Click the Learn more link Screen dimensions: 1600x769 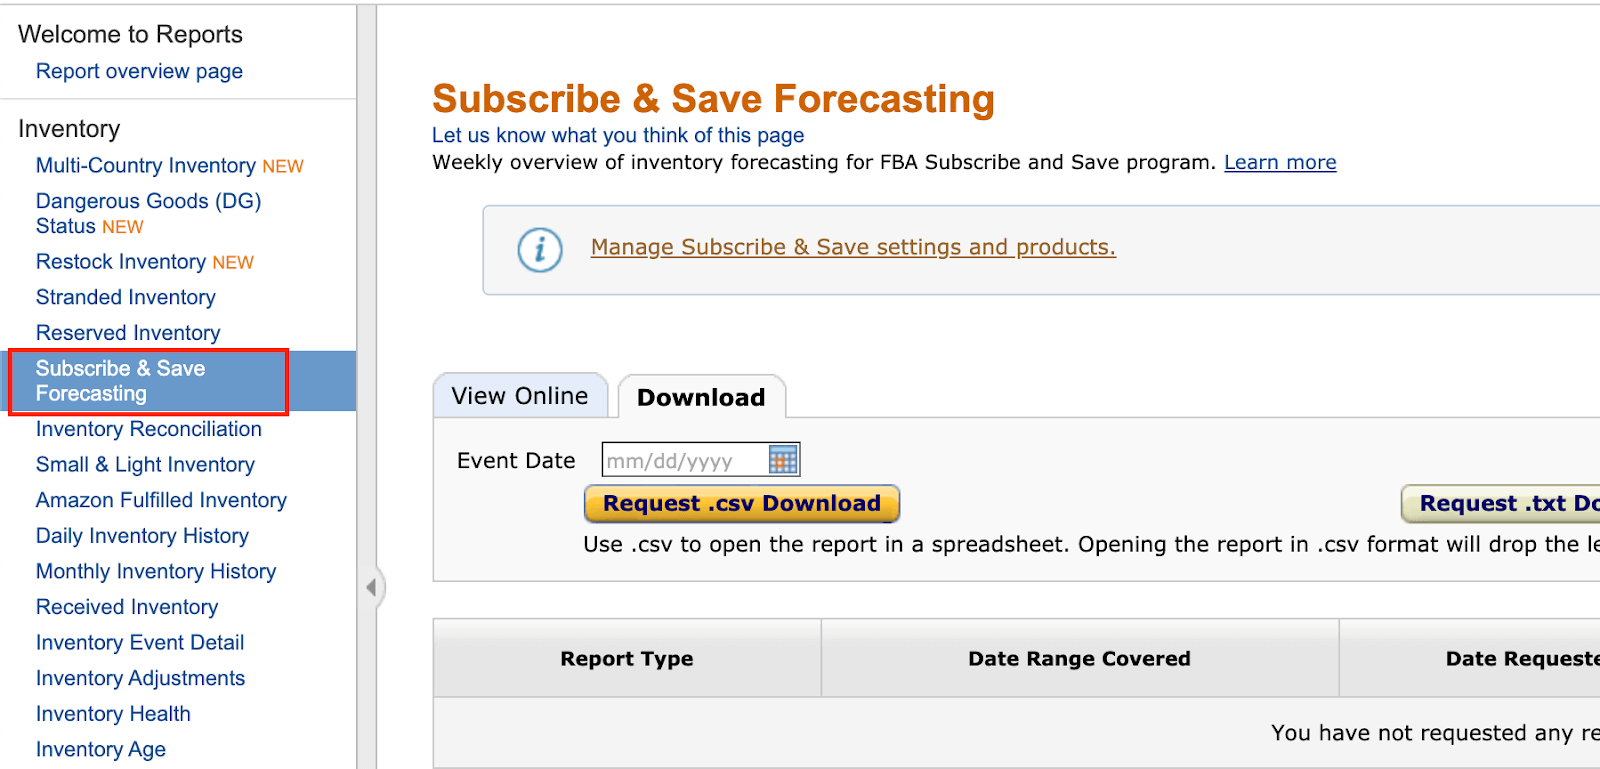[1280, 162]
